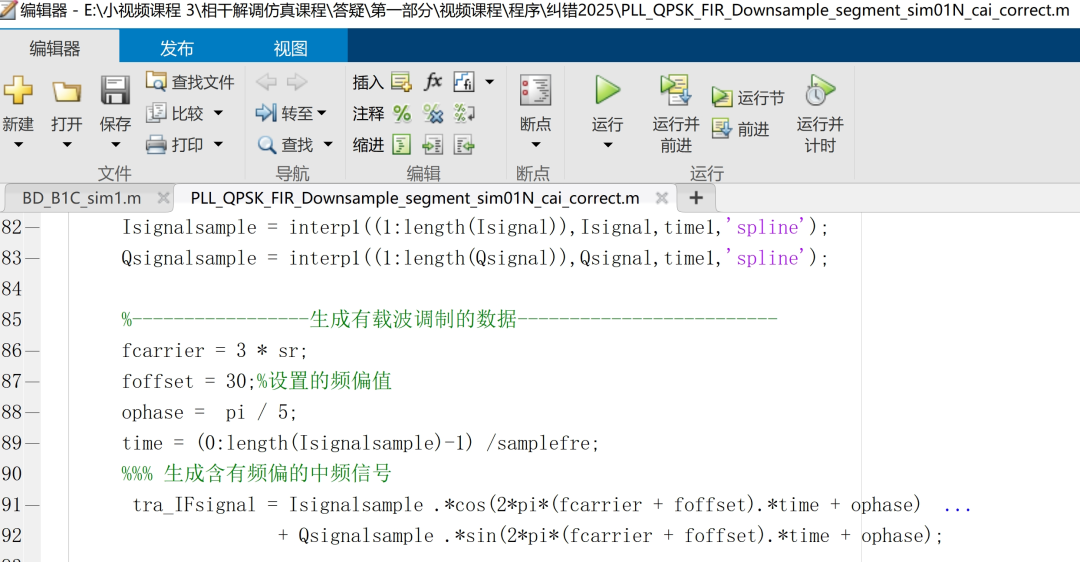Click the green Run (运行) play icon
The image size is (1080, 562).
(607, 91)
